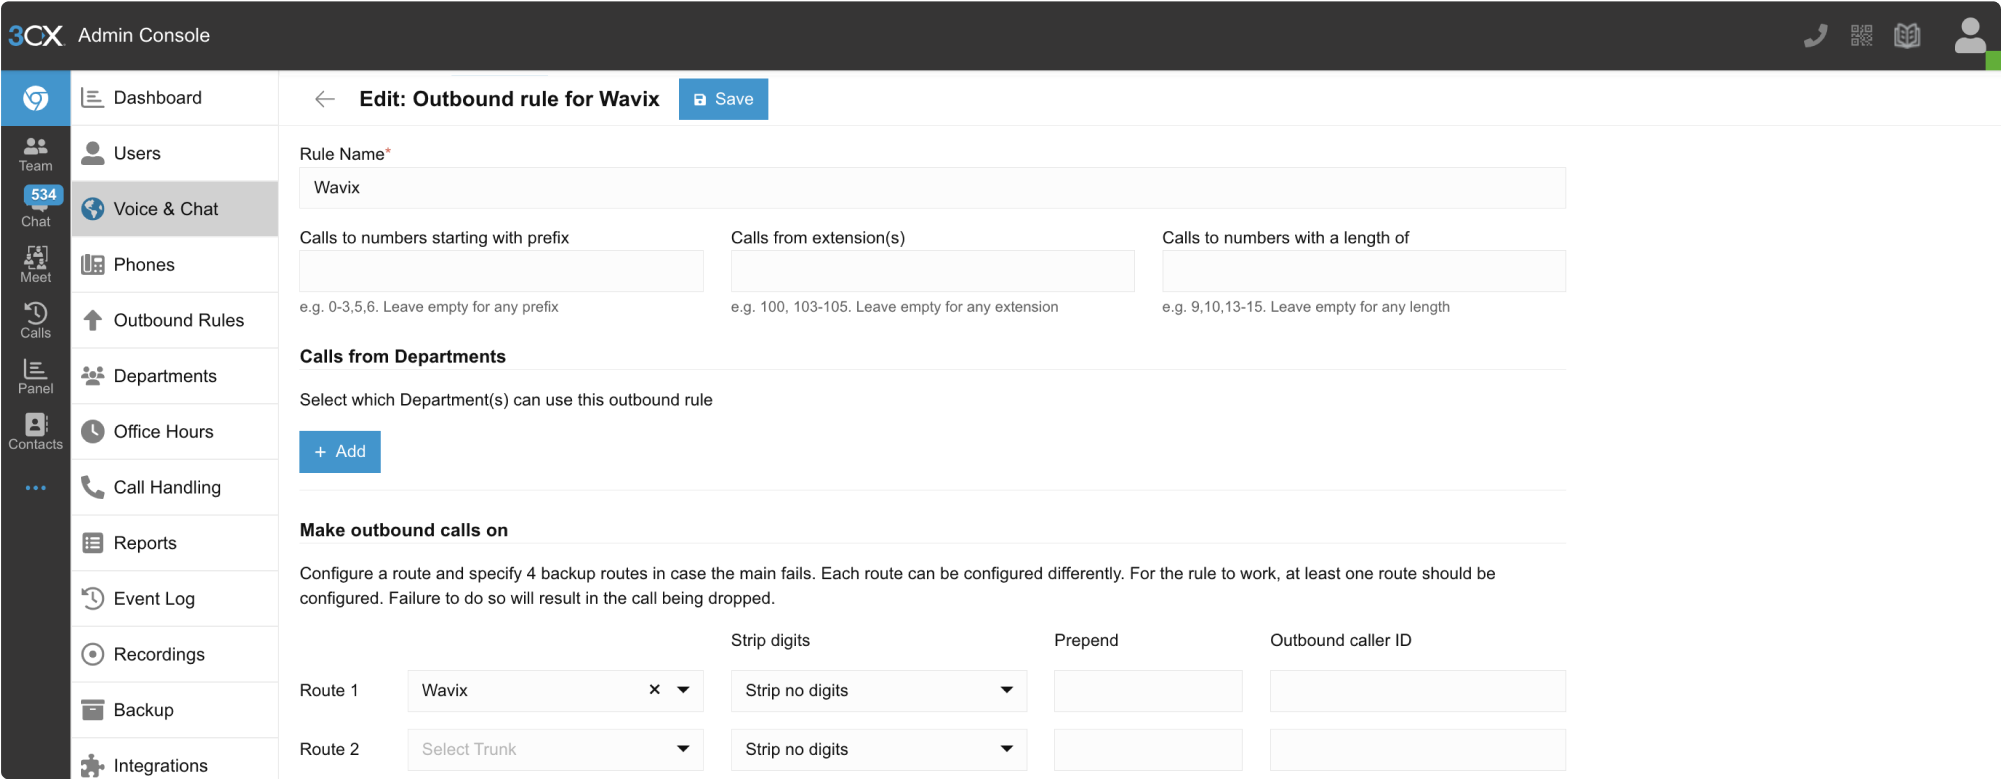2001x779 pixels.
Task: Save the outbound rule
Action: point(723,99)
